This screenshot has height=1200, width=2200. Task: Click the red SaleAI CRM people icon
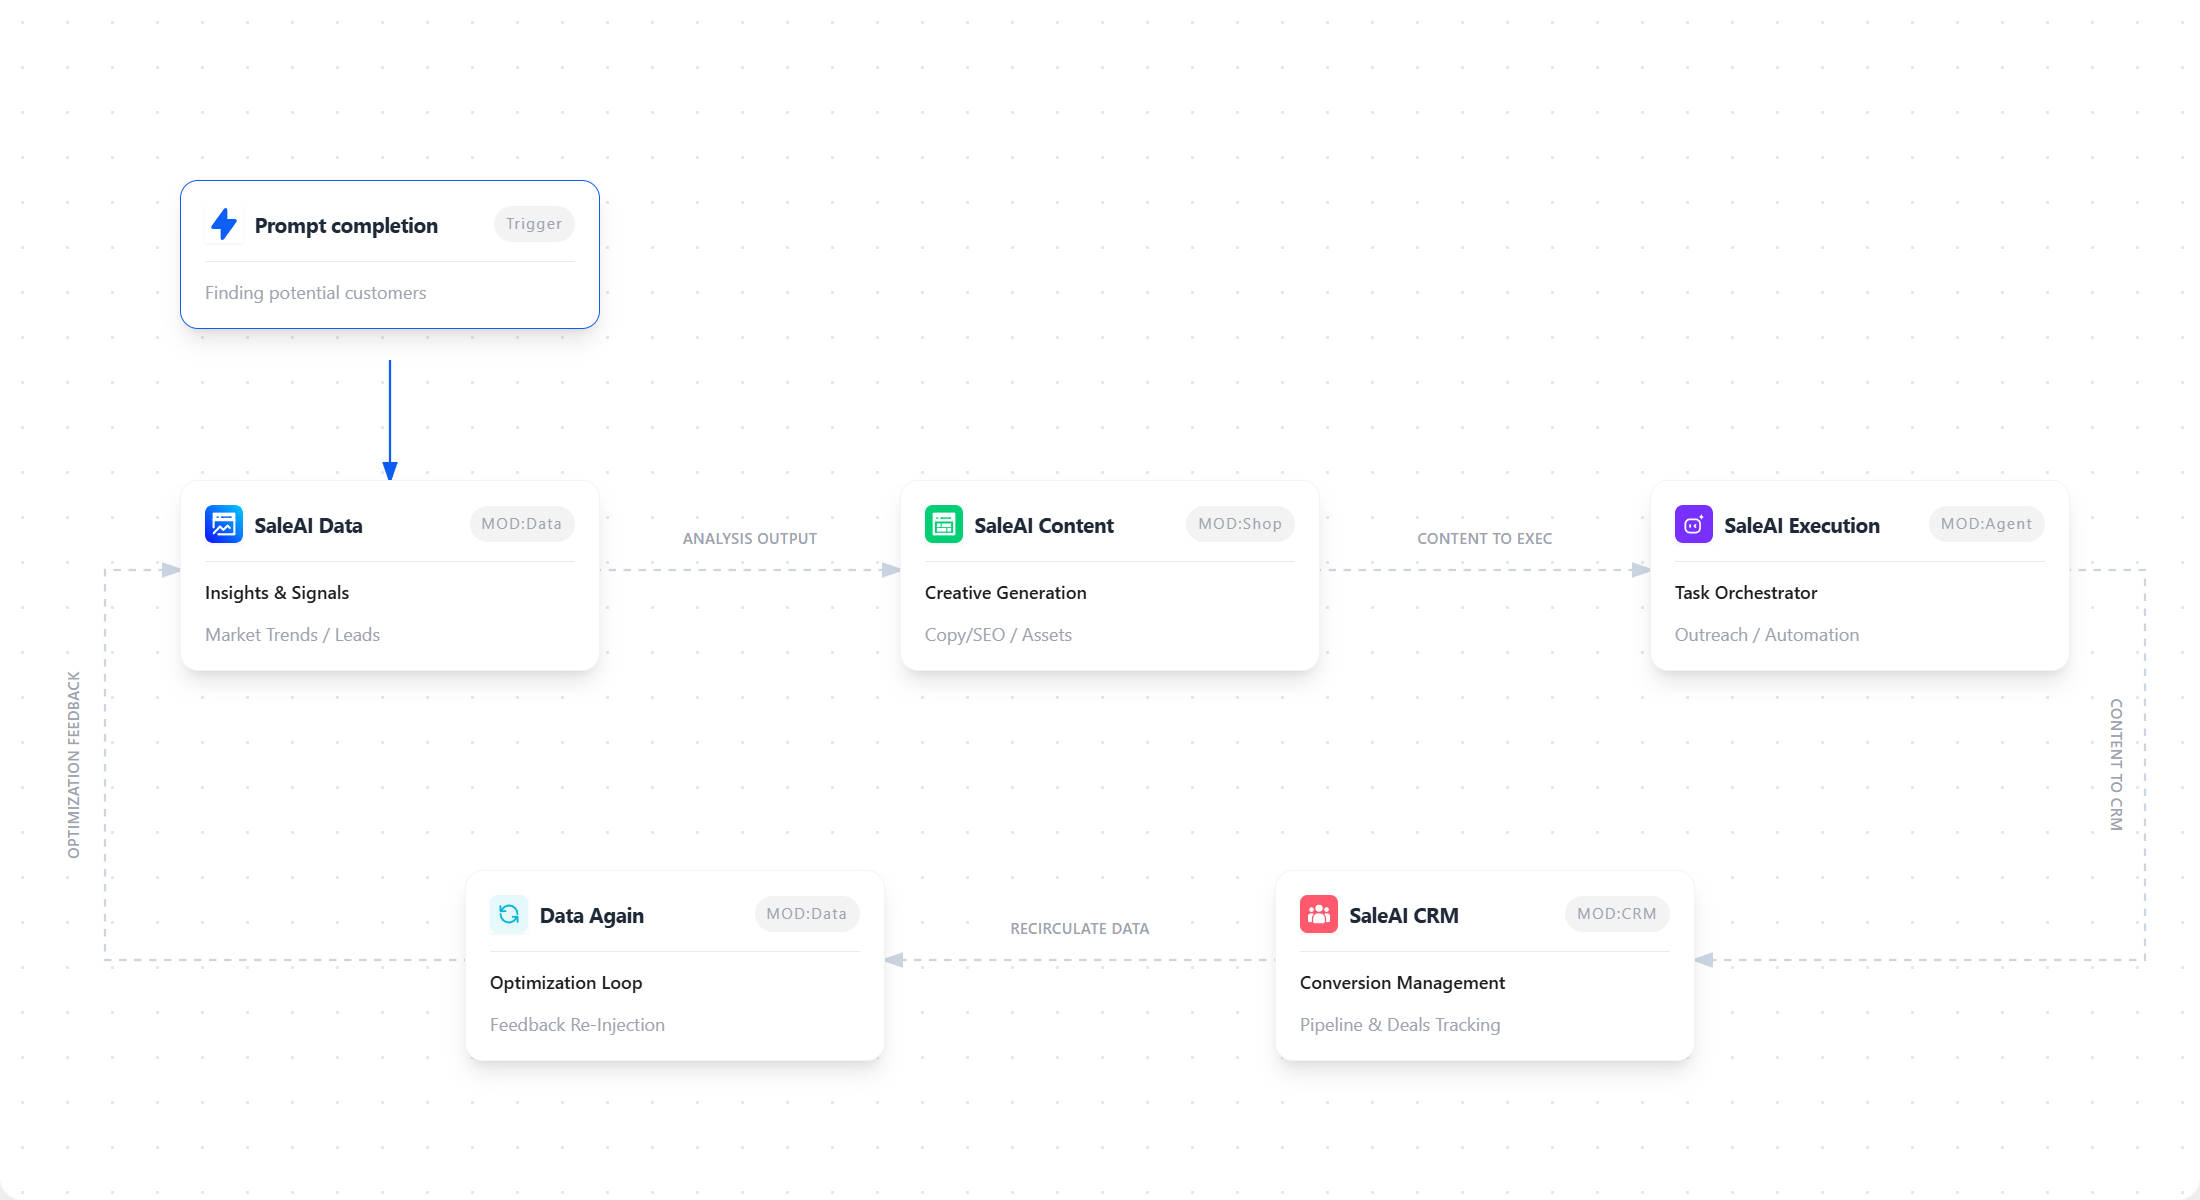(x=1318, y=914)
